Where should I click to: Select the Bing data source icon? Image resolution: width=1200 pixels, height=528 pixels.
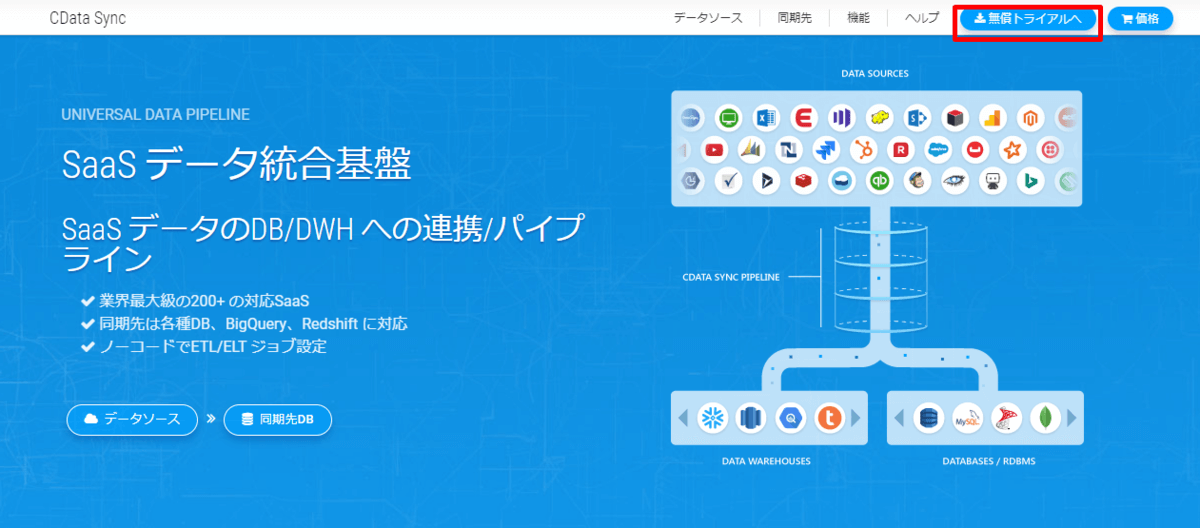1030,181
